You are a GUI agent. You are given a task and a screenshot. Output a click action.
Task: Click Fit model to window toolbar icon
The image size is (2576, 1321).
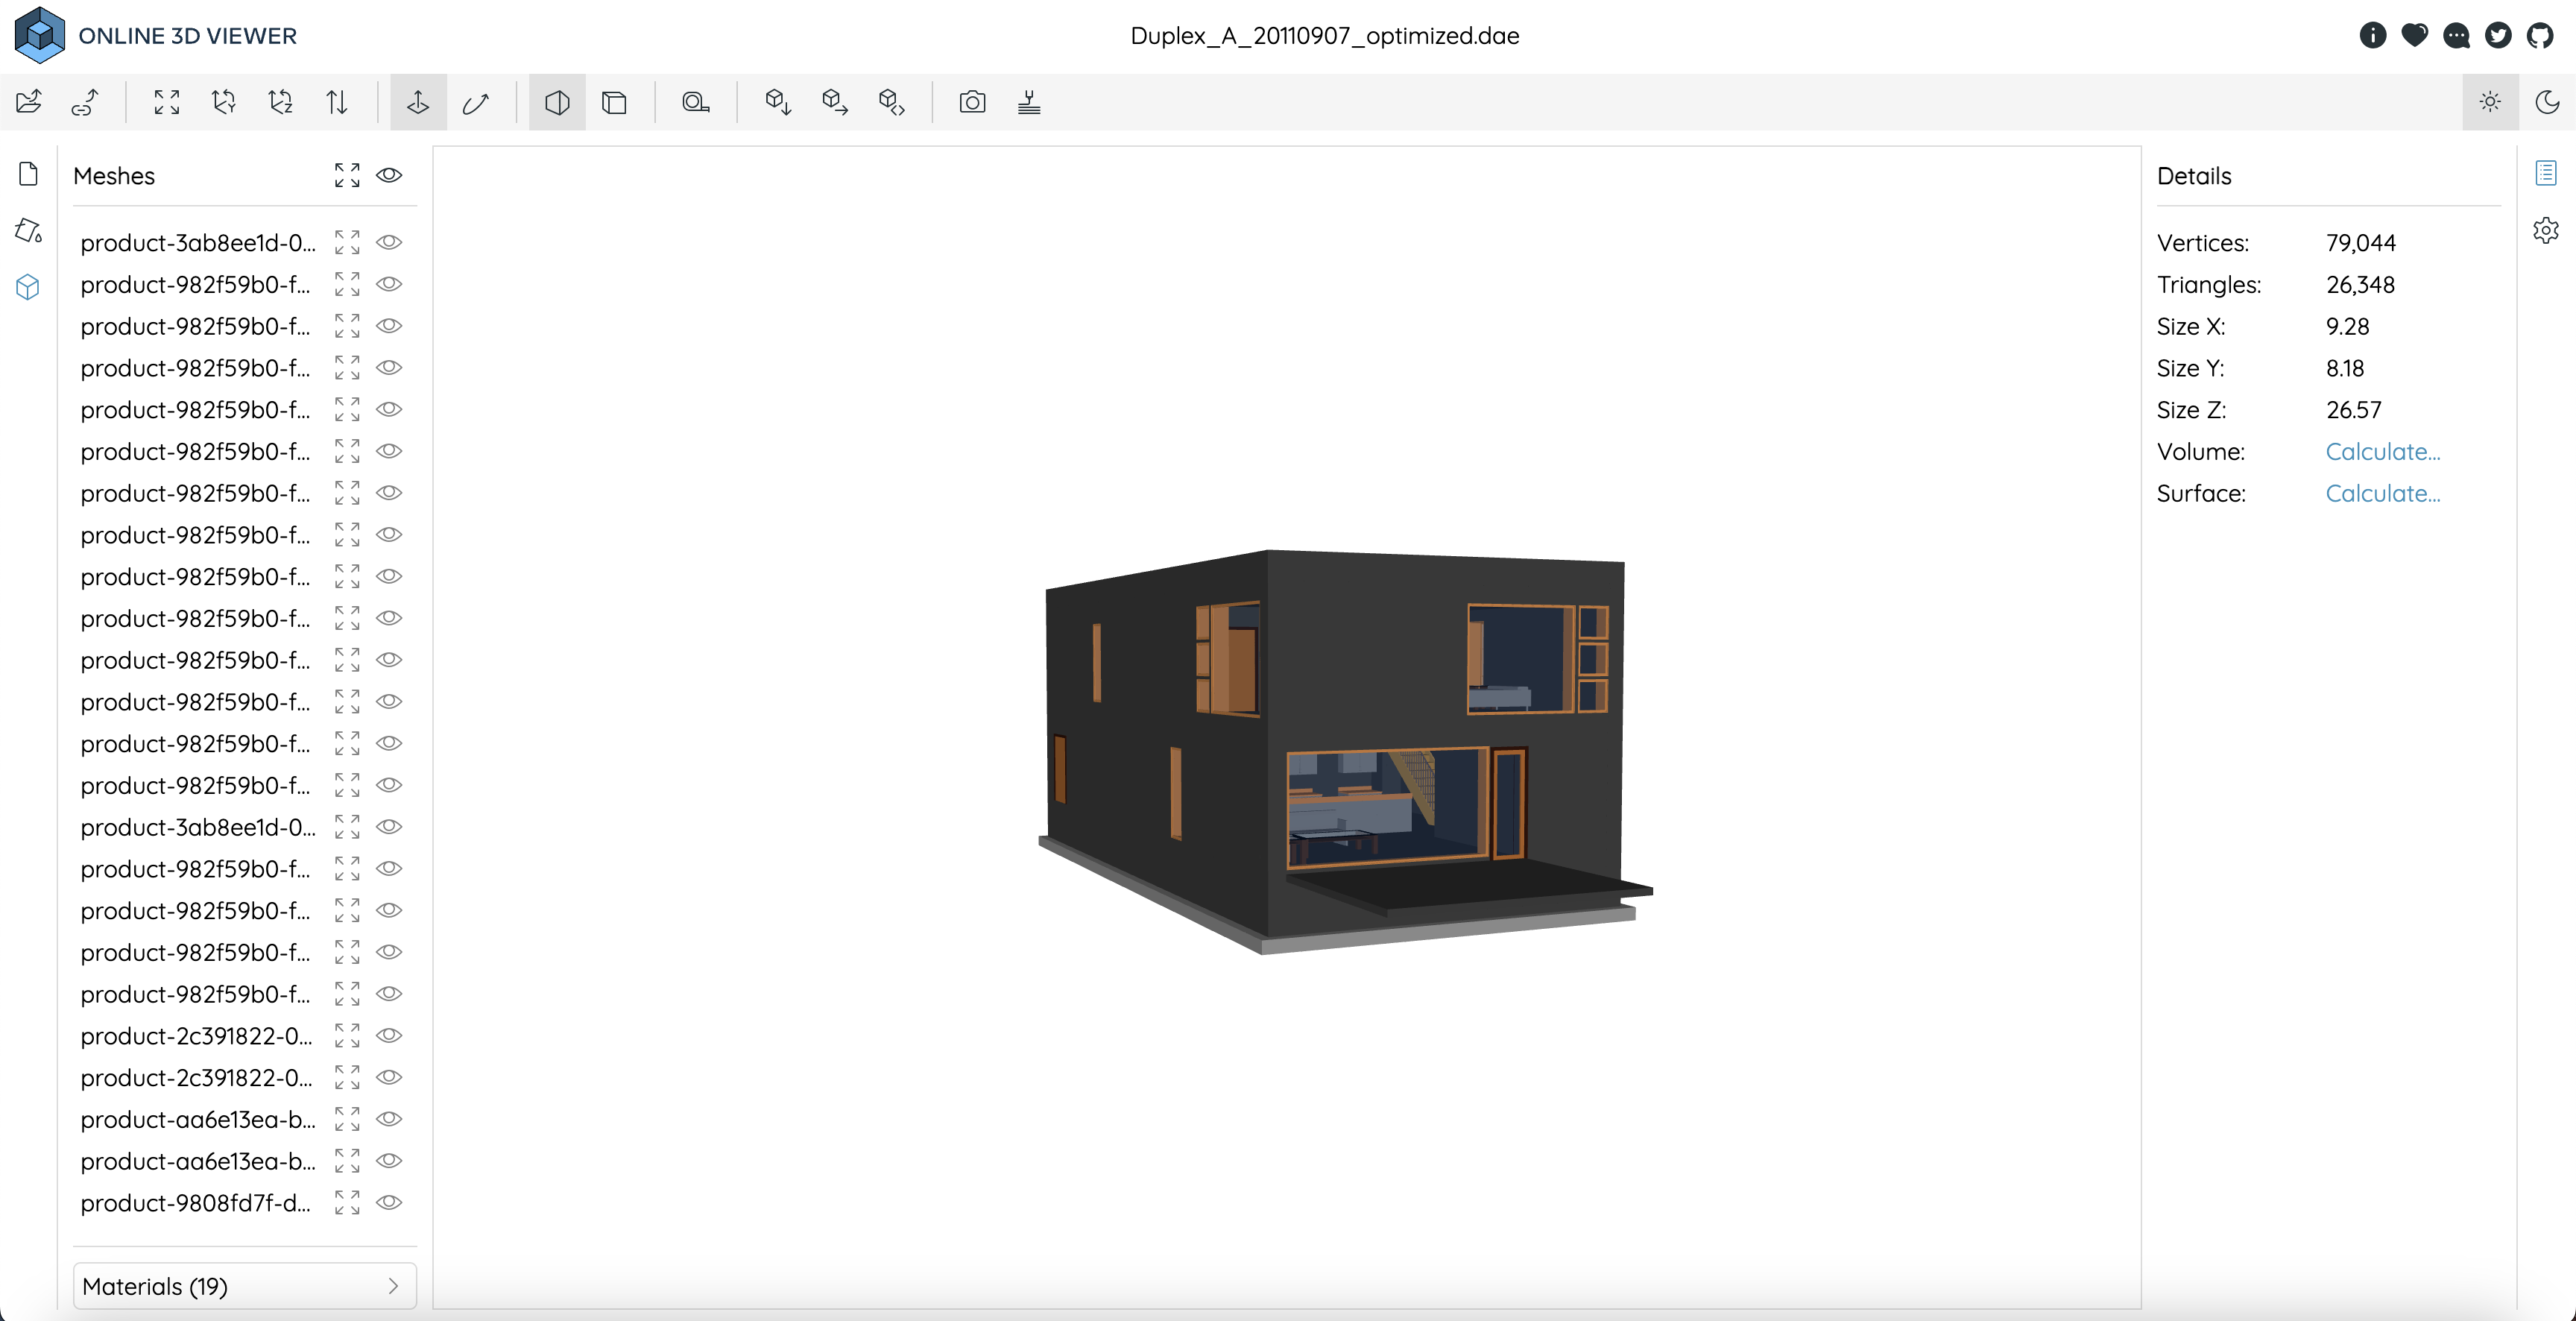(x=167, y=102)
